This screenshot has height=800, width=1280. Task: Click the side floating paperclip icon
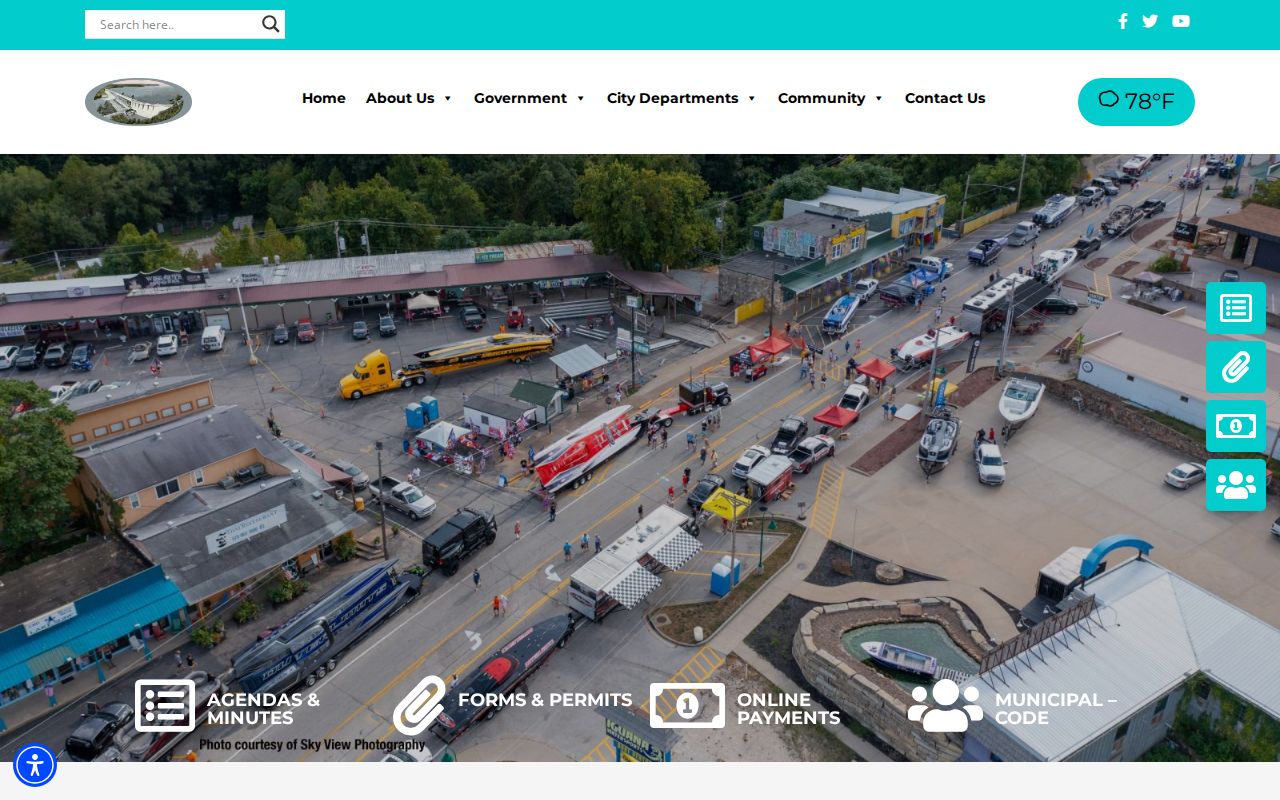coord(1236,367)
